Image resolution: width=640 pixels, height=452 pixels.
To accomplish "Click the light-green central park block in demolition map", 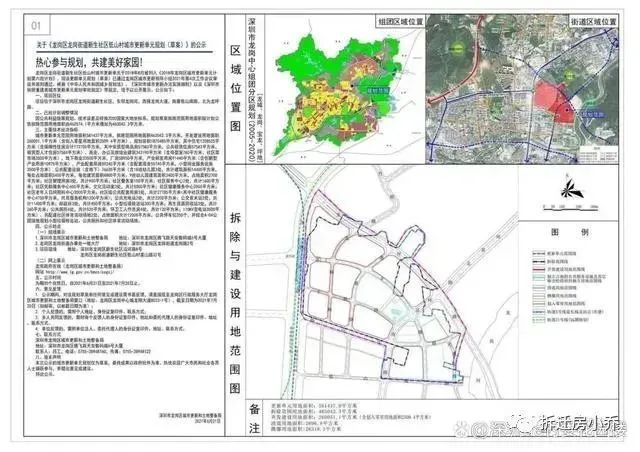I will tap(395, 310).
